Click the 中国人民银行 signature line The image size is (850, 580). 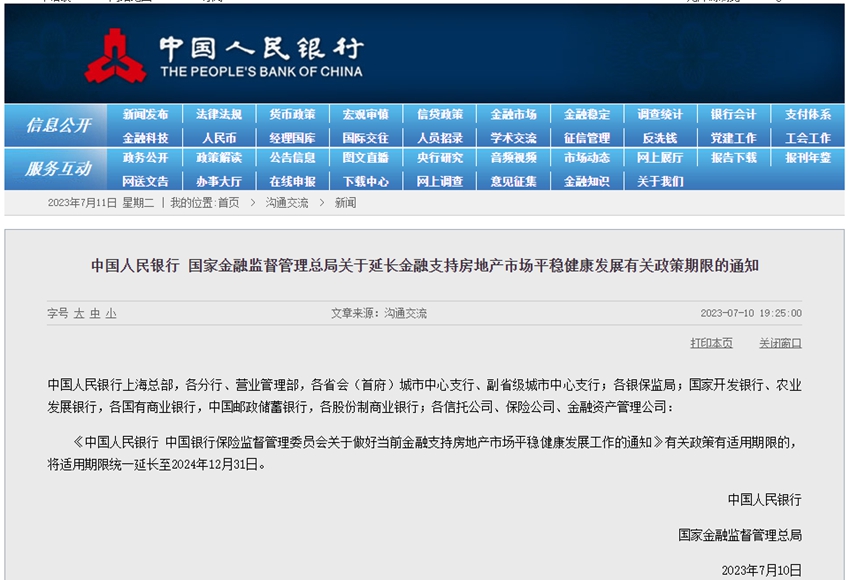pos(764,500)
